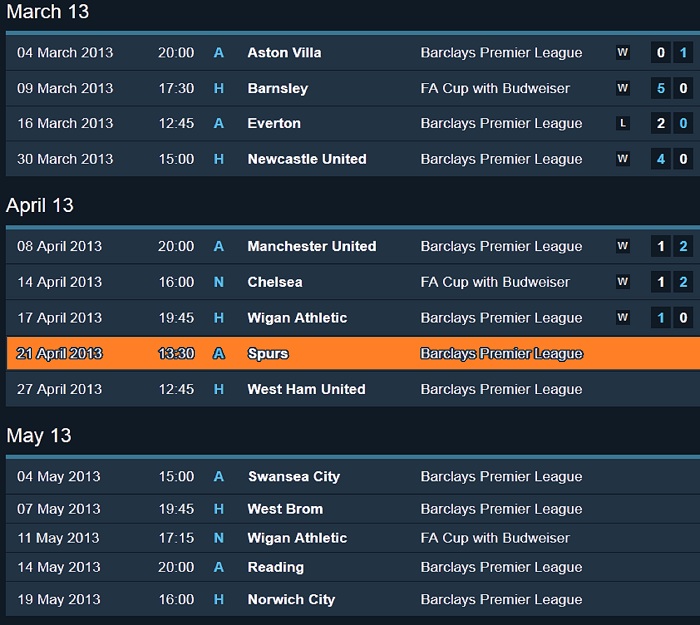Click the H venue marker for Barnsley fixture
This screenshot has height=625, width=700.
[x=219, y=88]
